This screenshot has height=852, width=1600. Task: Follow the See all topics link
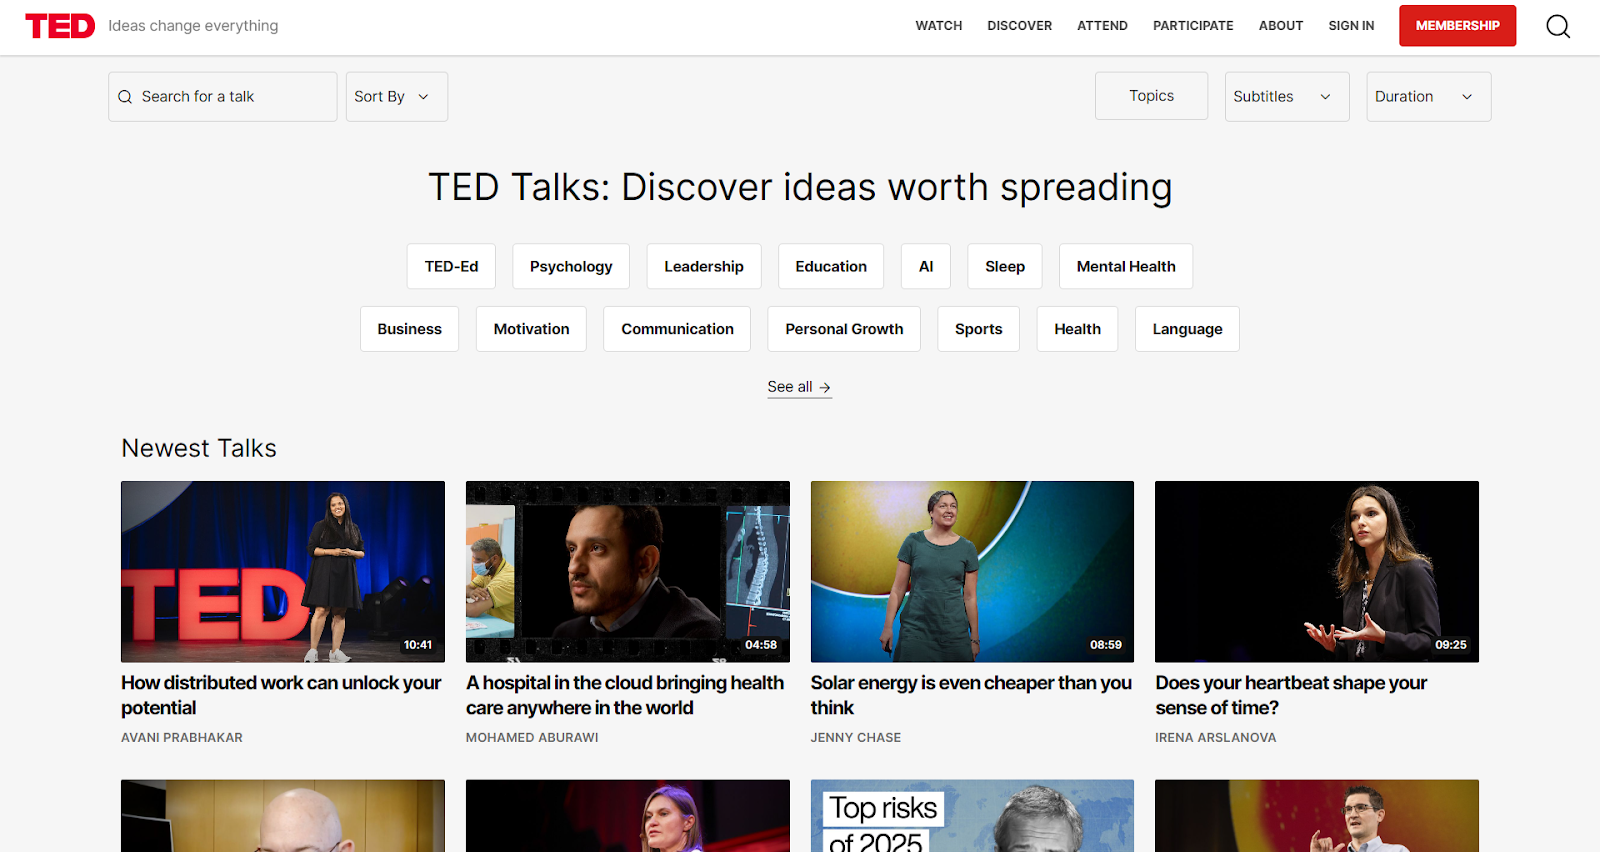tap(799, 387)
